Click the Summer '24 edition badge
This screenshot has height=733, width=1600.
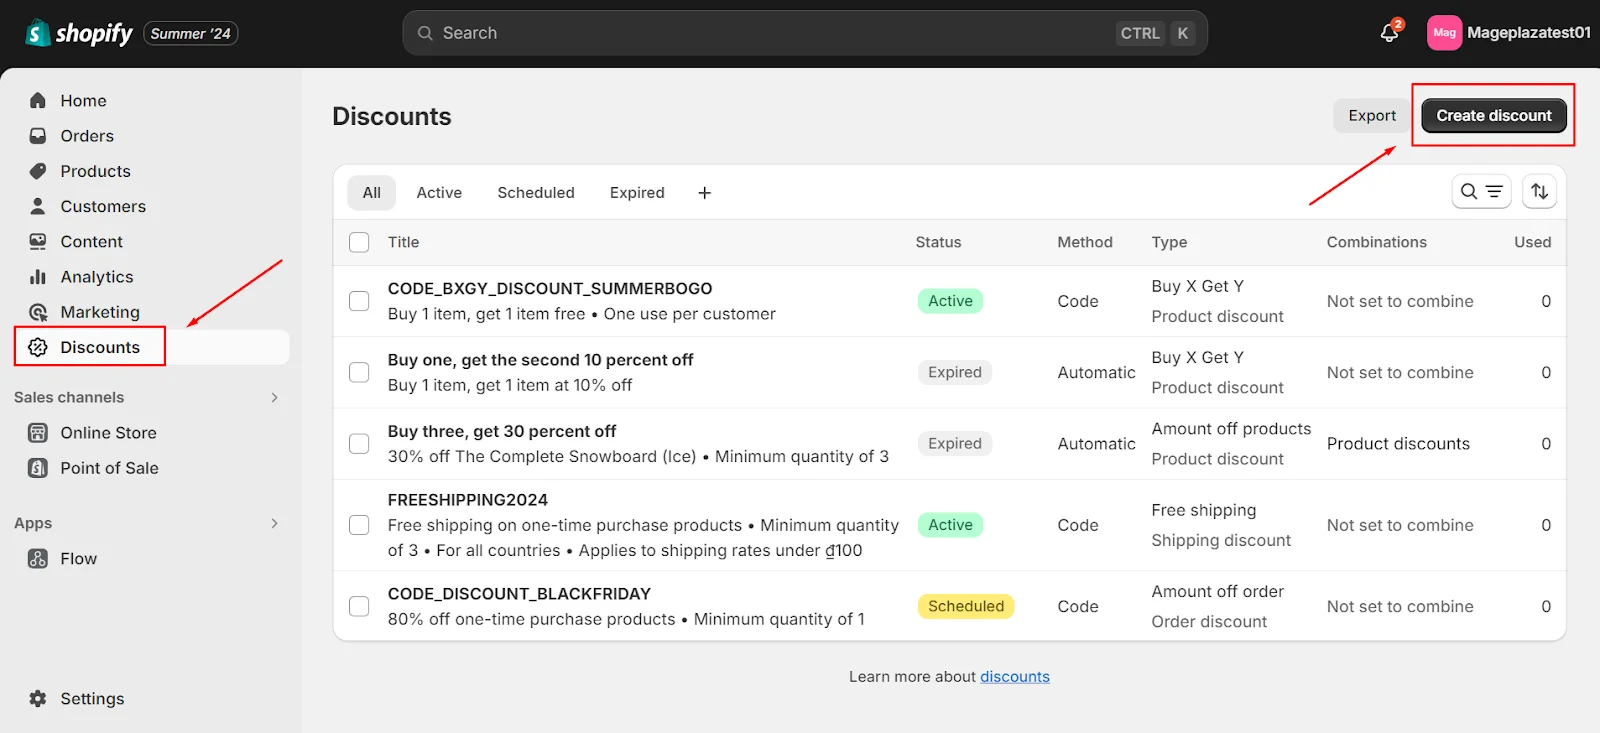coord(191,34)
